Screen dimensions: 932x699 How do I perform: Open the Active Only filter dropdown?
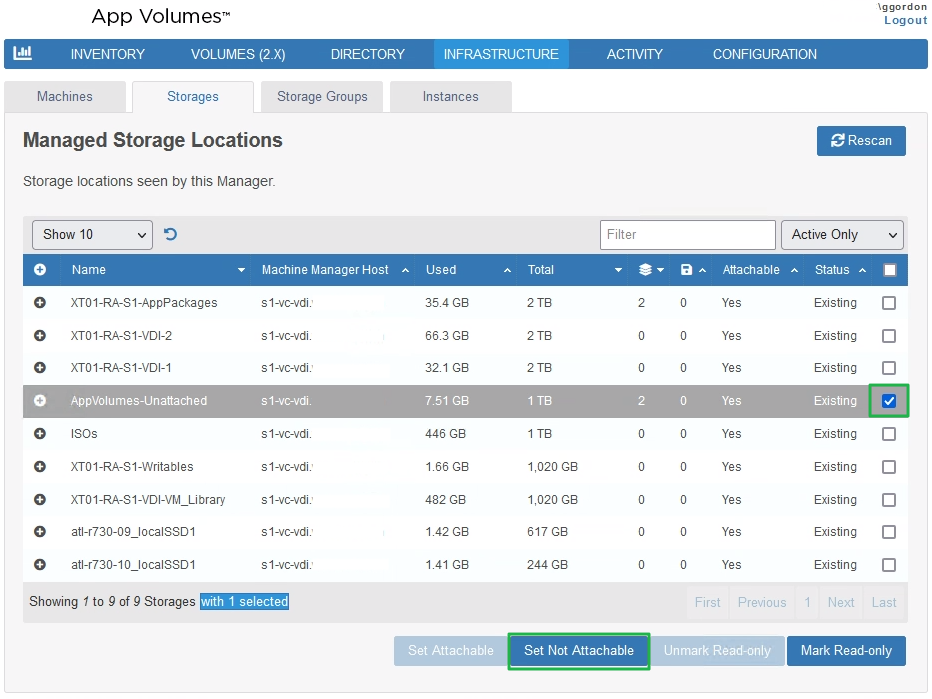(x=842, y=234)
